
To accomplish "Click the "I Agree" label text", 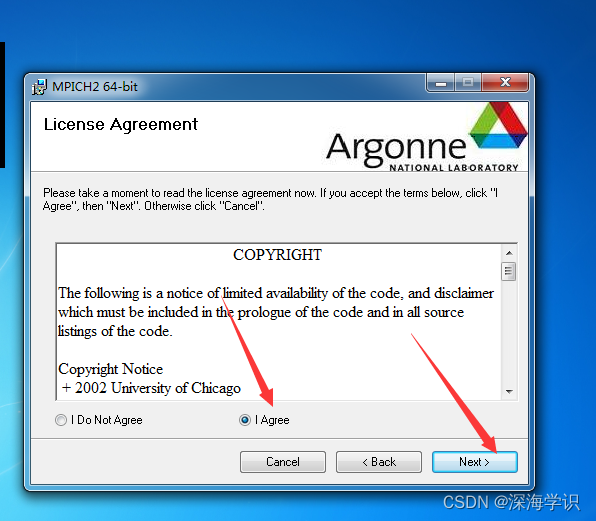I will coord(272,420).
